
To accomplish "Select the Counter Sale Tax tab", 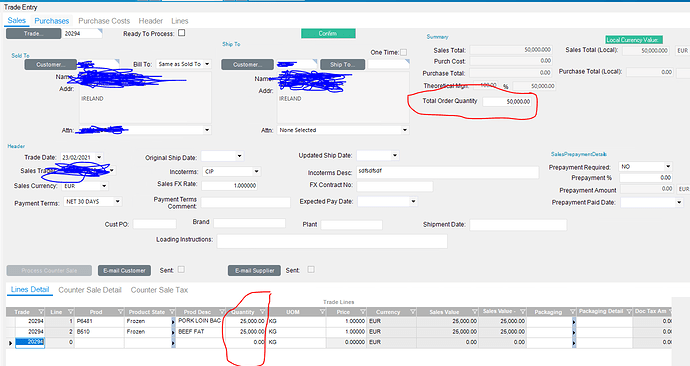I will point(159,290).
